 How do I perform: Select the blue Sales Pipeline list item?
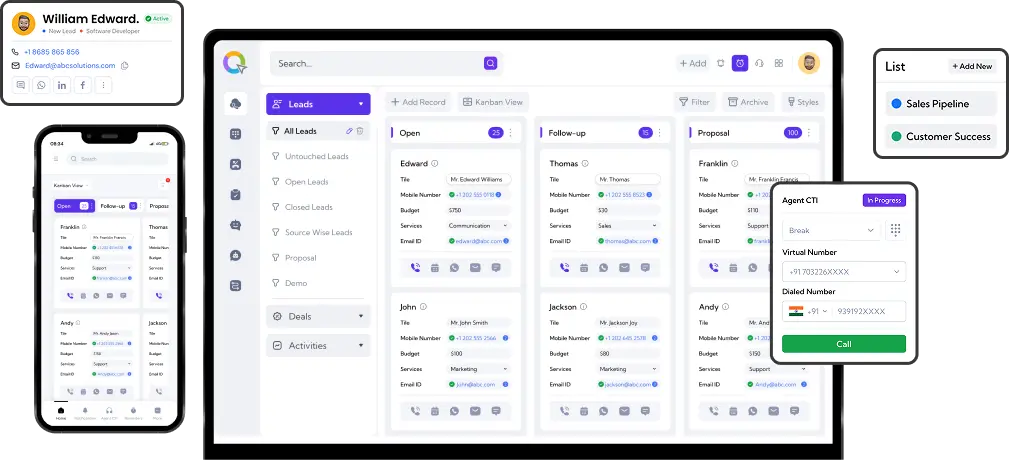tap(940, 103)
